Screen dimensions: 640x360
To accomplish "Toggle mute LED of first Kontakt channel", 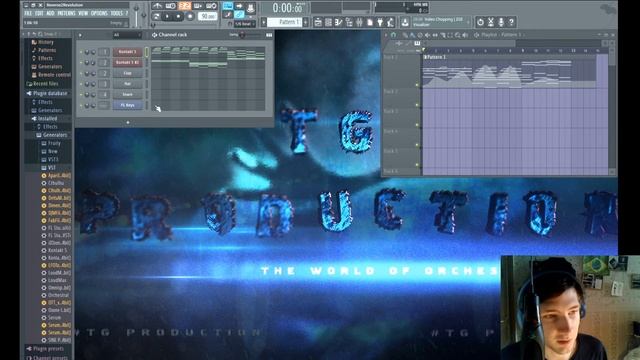I will tap(81, 52).
